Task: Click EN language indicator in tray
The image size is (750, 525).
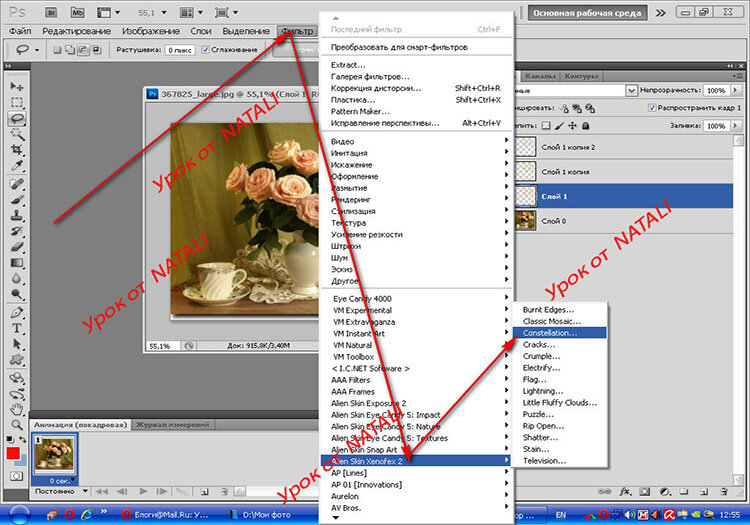Action: [x=561, y=515]
